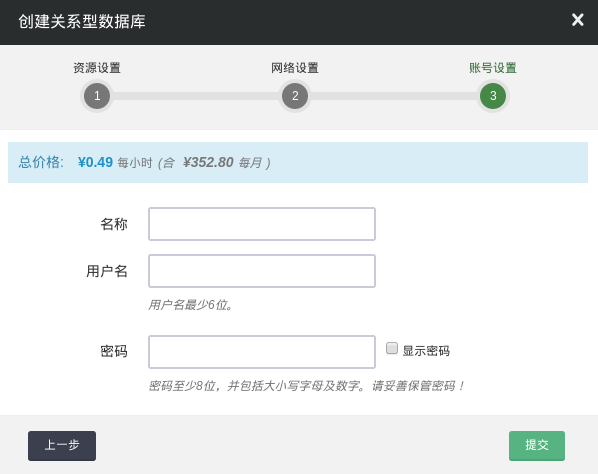
Task: Focus the 密码 password field
Action: point(262,352)
